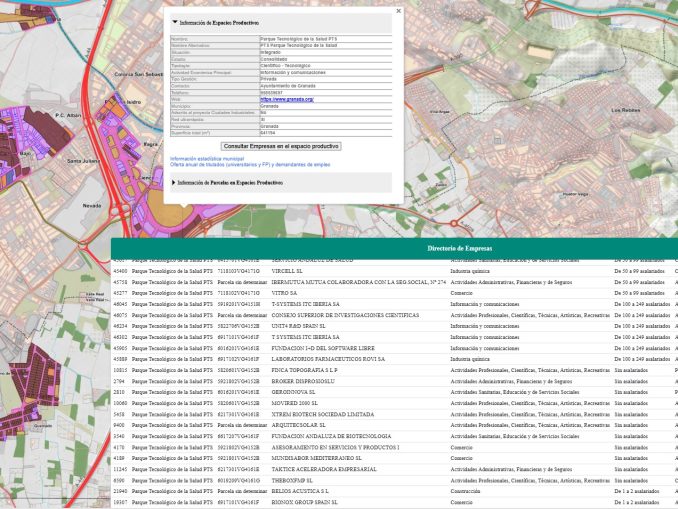678x509 pixels.
Task: Open the www.granada.org web link
Action: pyautogui.click(x=287, y=99)
